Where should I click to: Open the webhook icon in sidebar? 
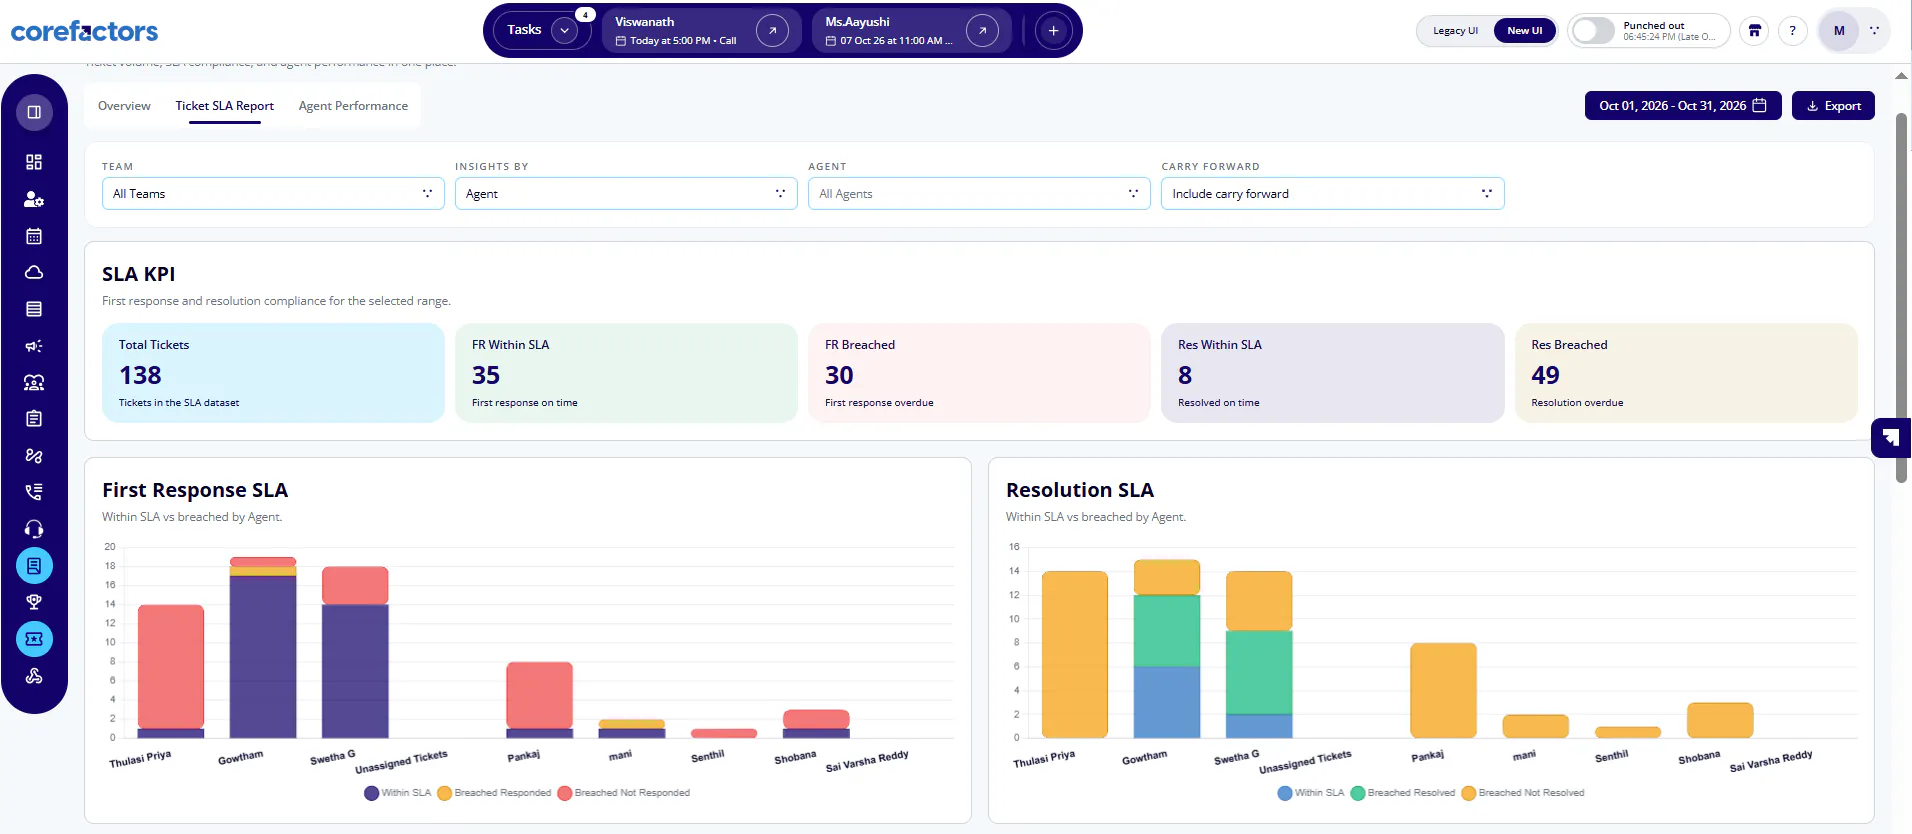point(34,676)
